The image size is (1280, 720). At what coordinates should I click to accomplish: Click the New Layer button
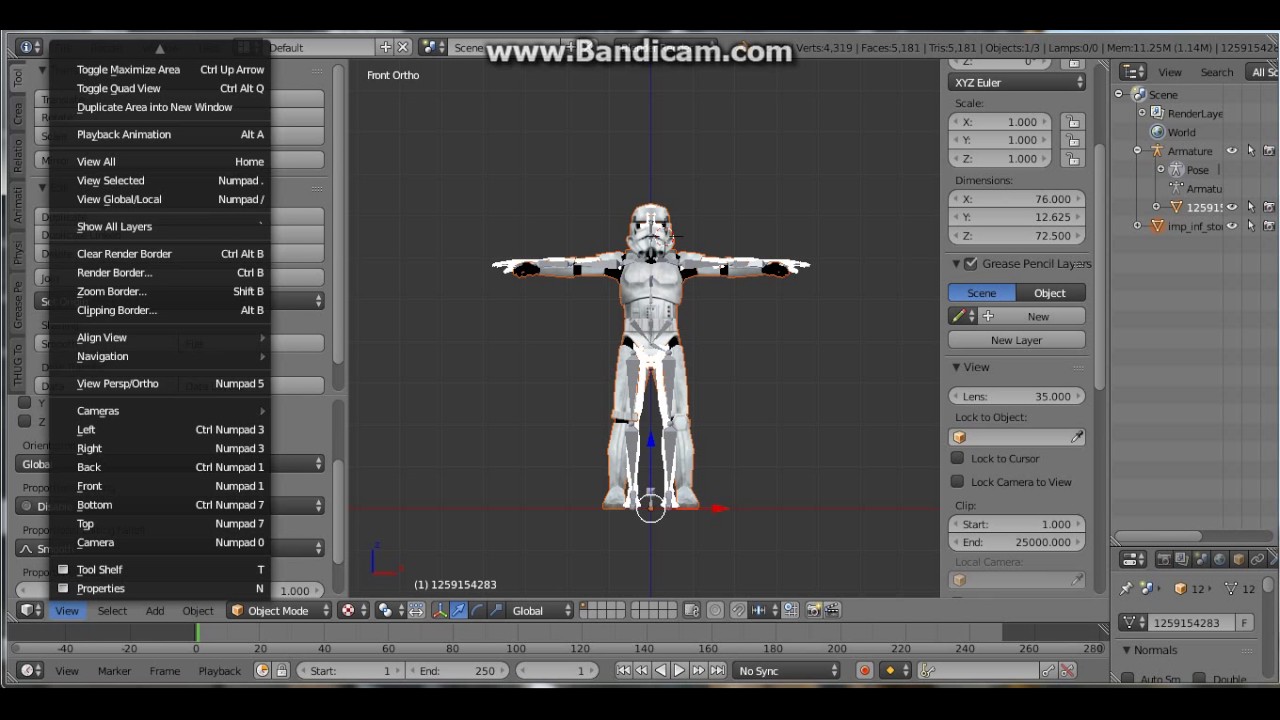(1017, 340)
